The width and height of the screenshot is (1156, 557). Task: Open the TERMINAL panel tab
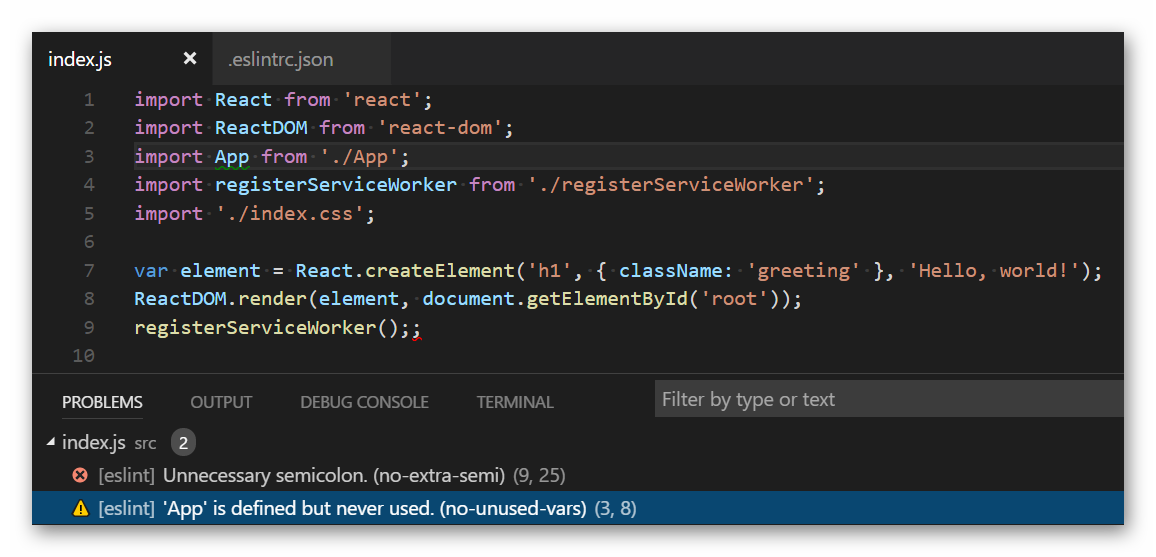pos(515,402)
